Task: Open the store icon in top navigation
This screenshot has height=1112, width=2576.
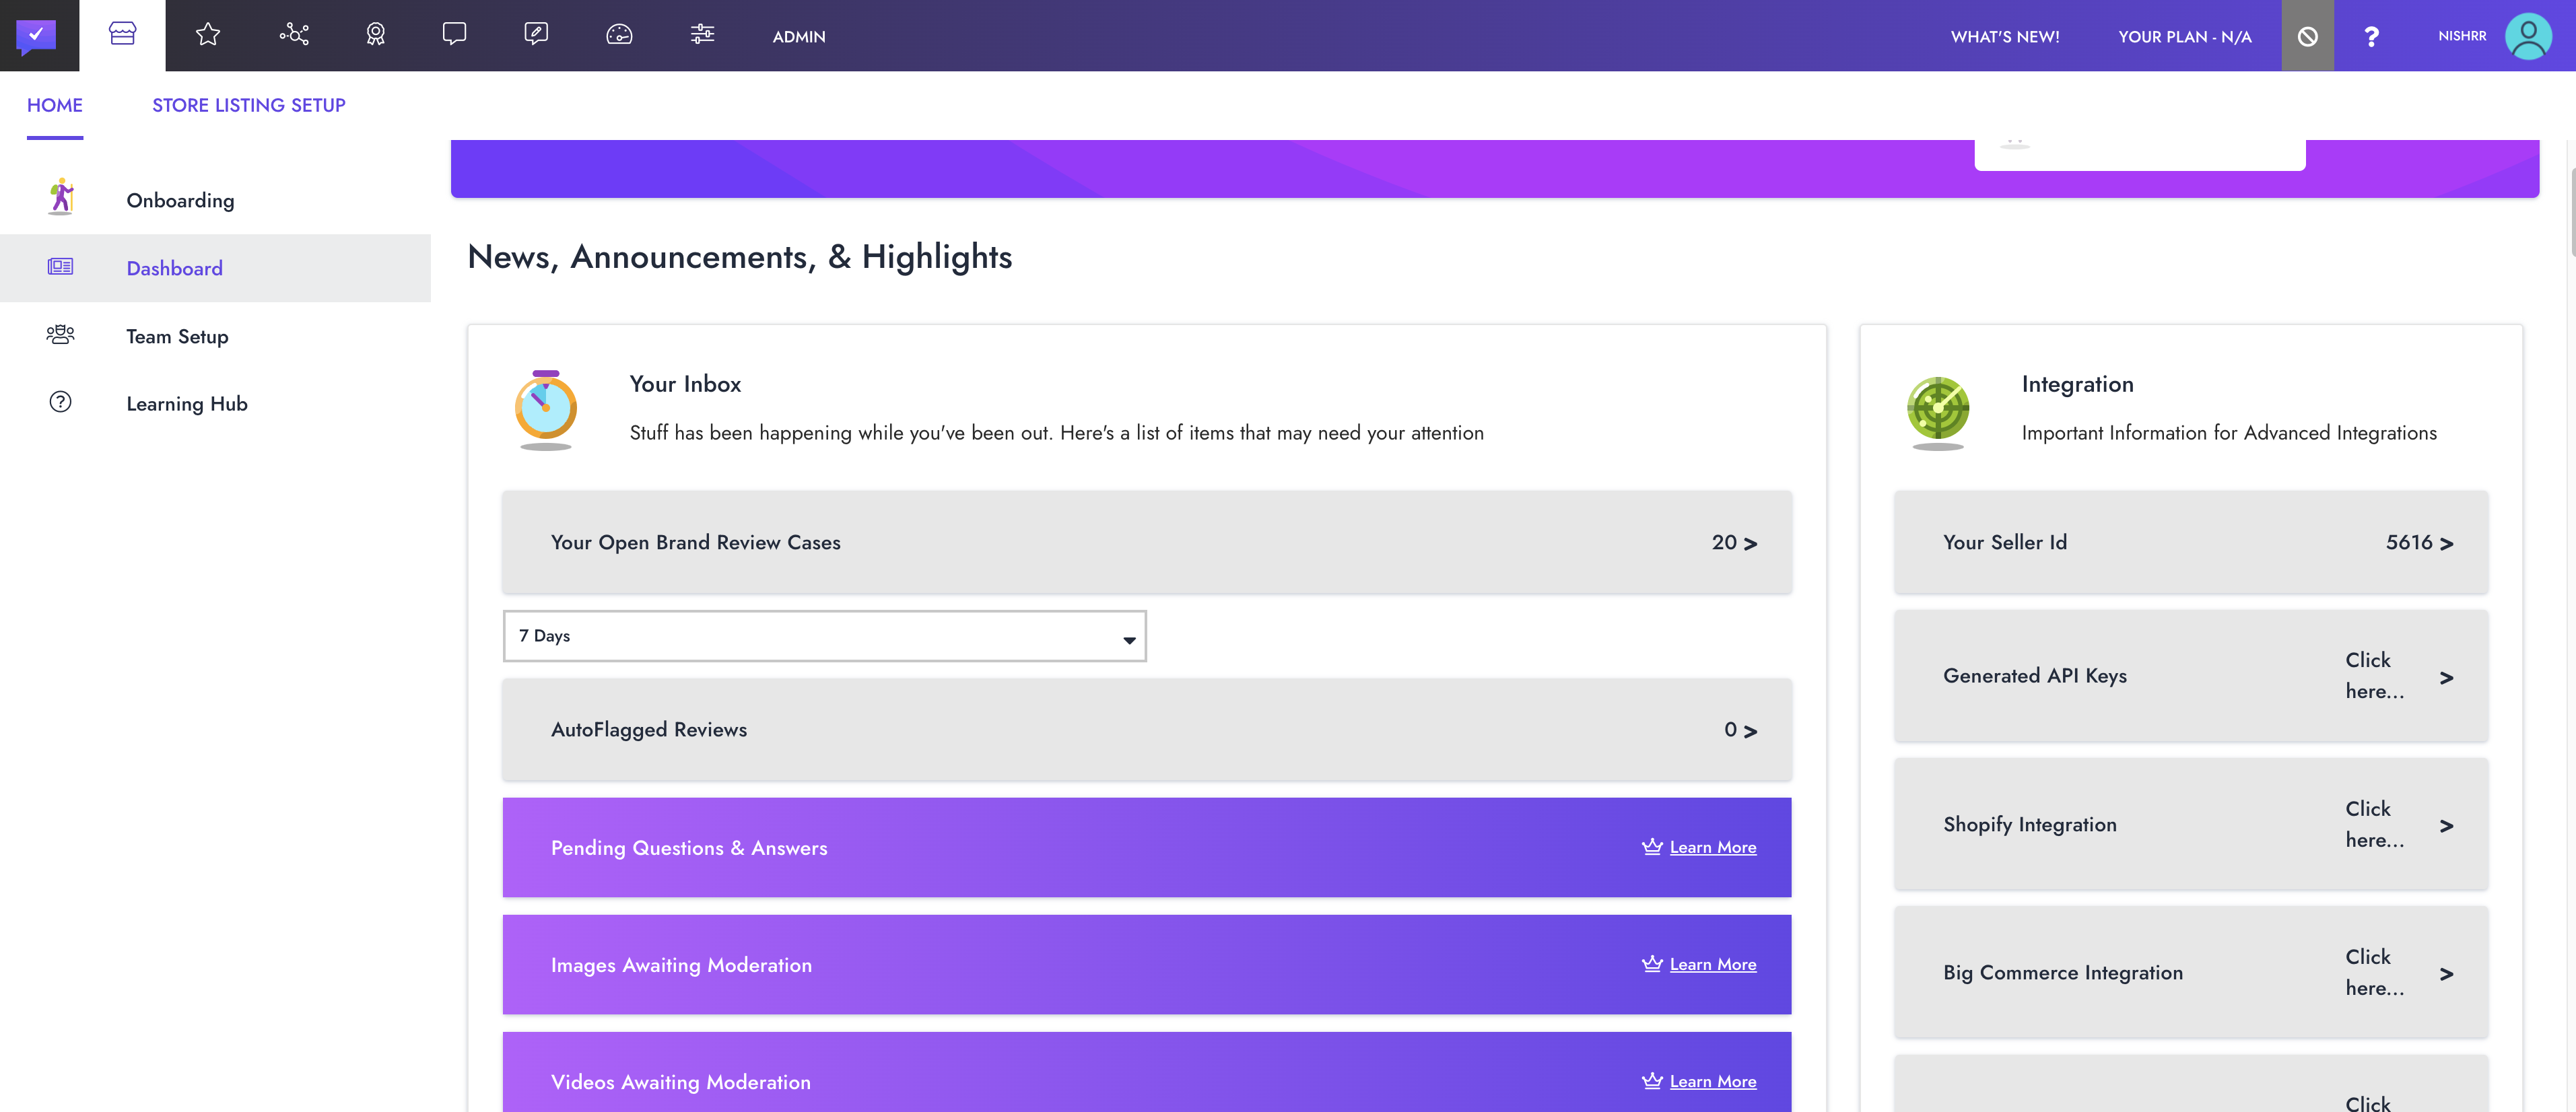Action: click(122, 35)
